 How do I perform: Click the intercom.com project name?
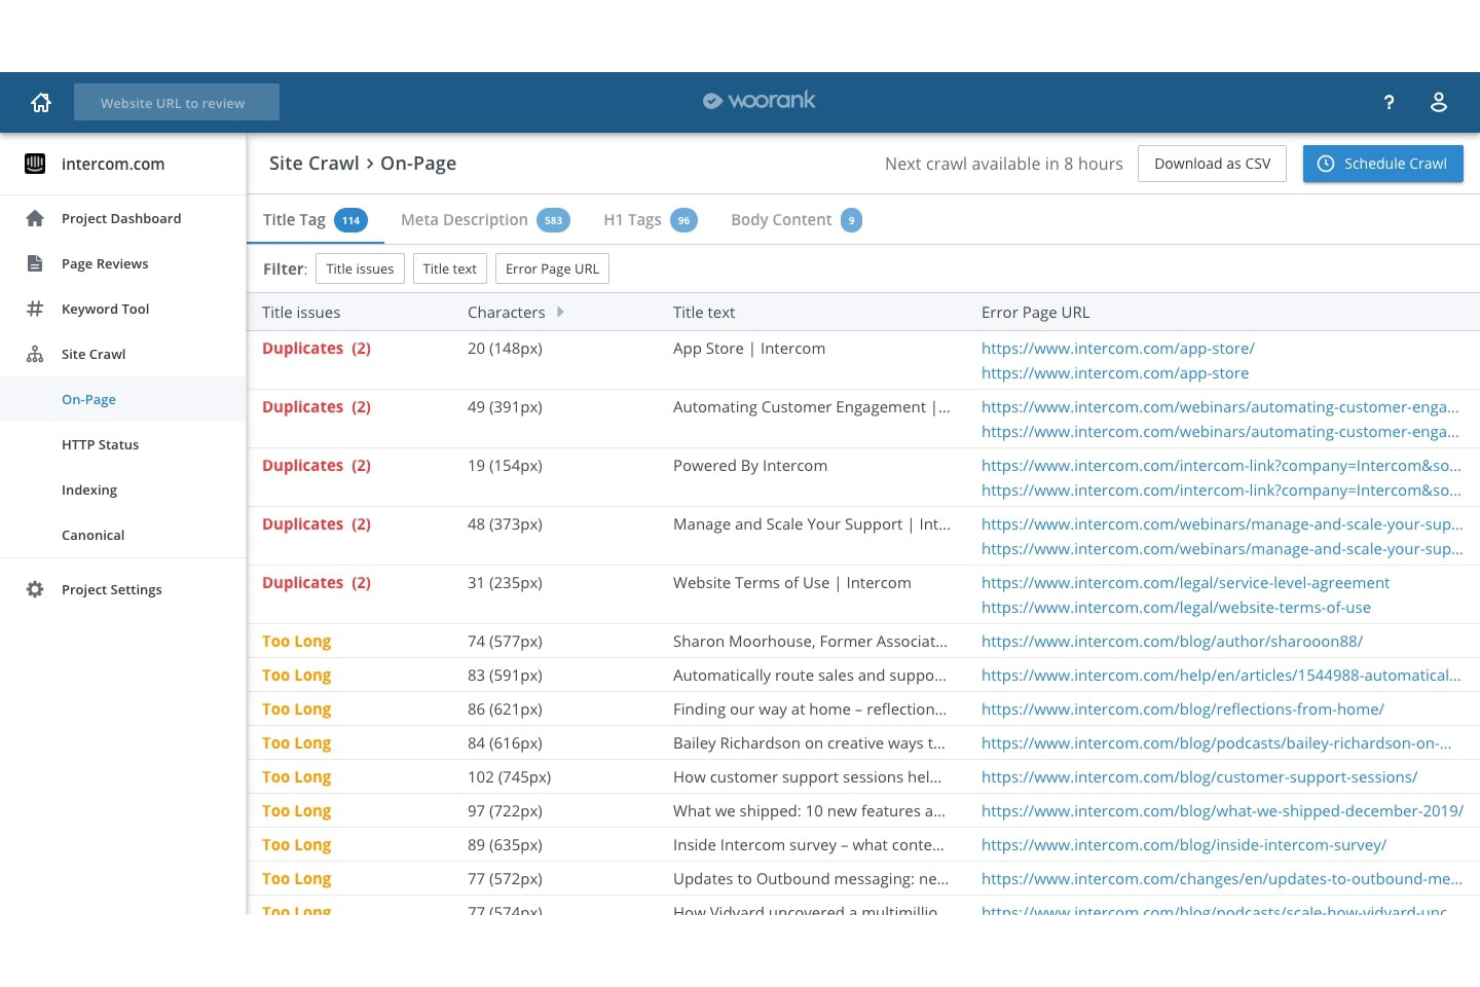pyautogui.click(x=113, y=164)
